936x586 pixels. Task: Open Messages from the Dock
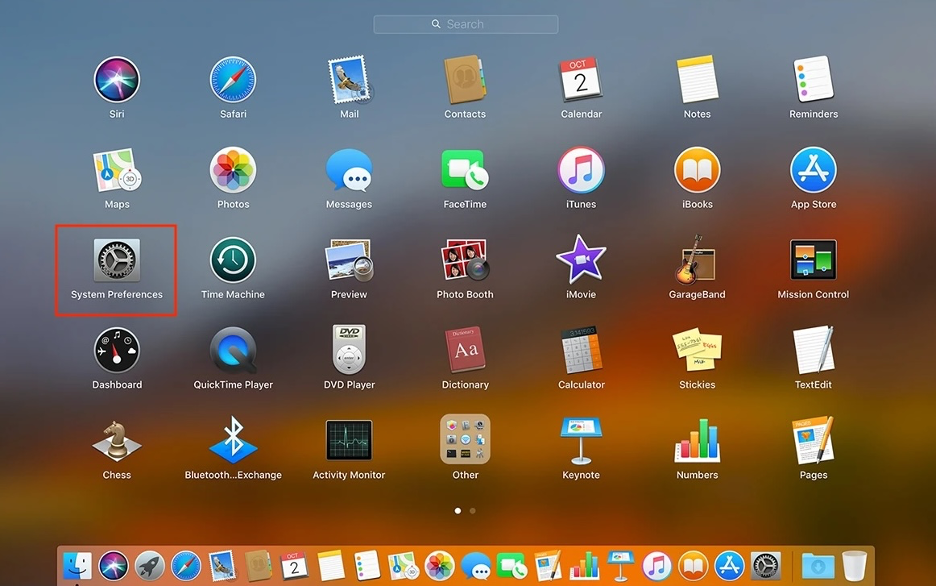click(476, 566)
